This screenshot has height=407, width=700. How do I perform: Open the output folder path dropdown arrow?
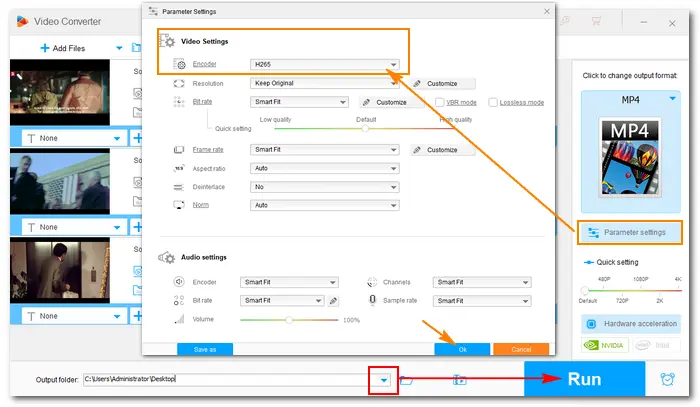[384, 380]
